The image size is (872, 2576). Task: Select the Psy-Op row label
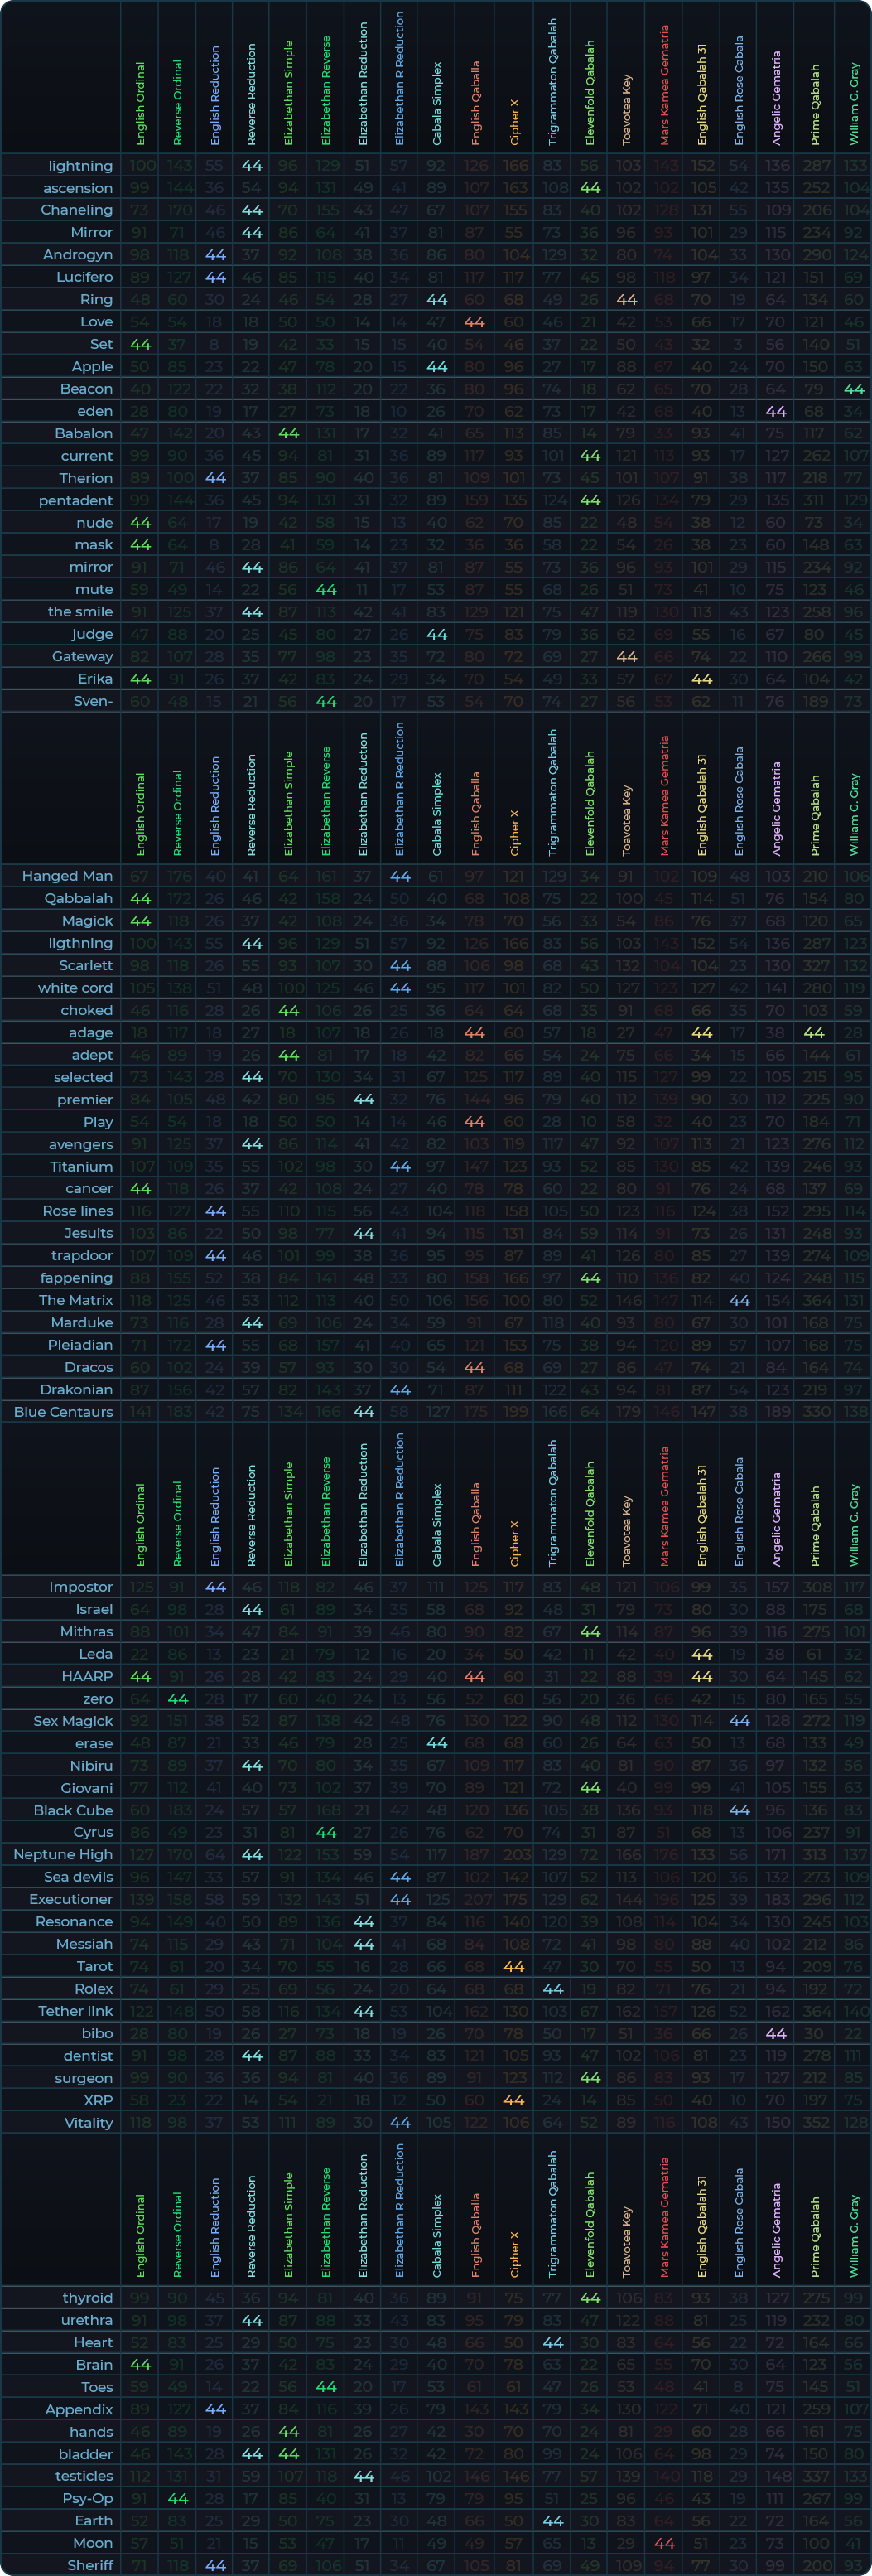pyautogui.click(x=87, y=2498)
